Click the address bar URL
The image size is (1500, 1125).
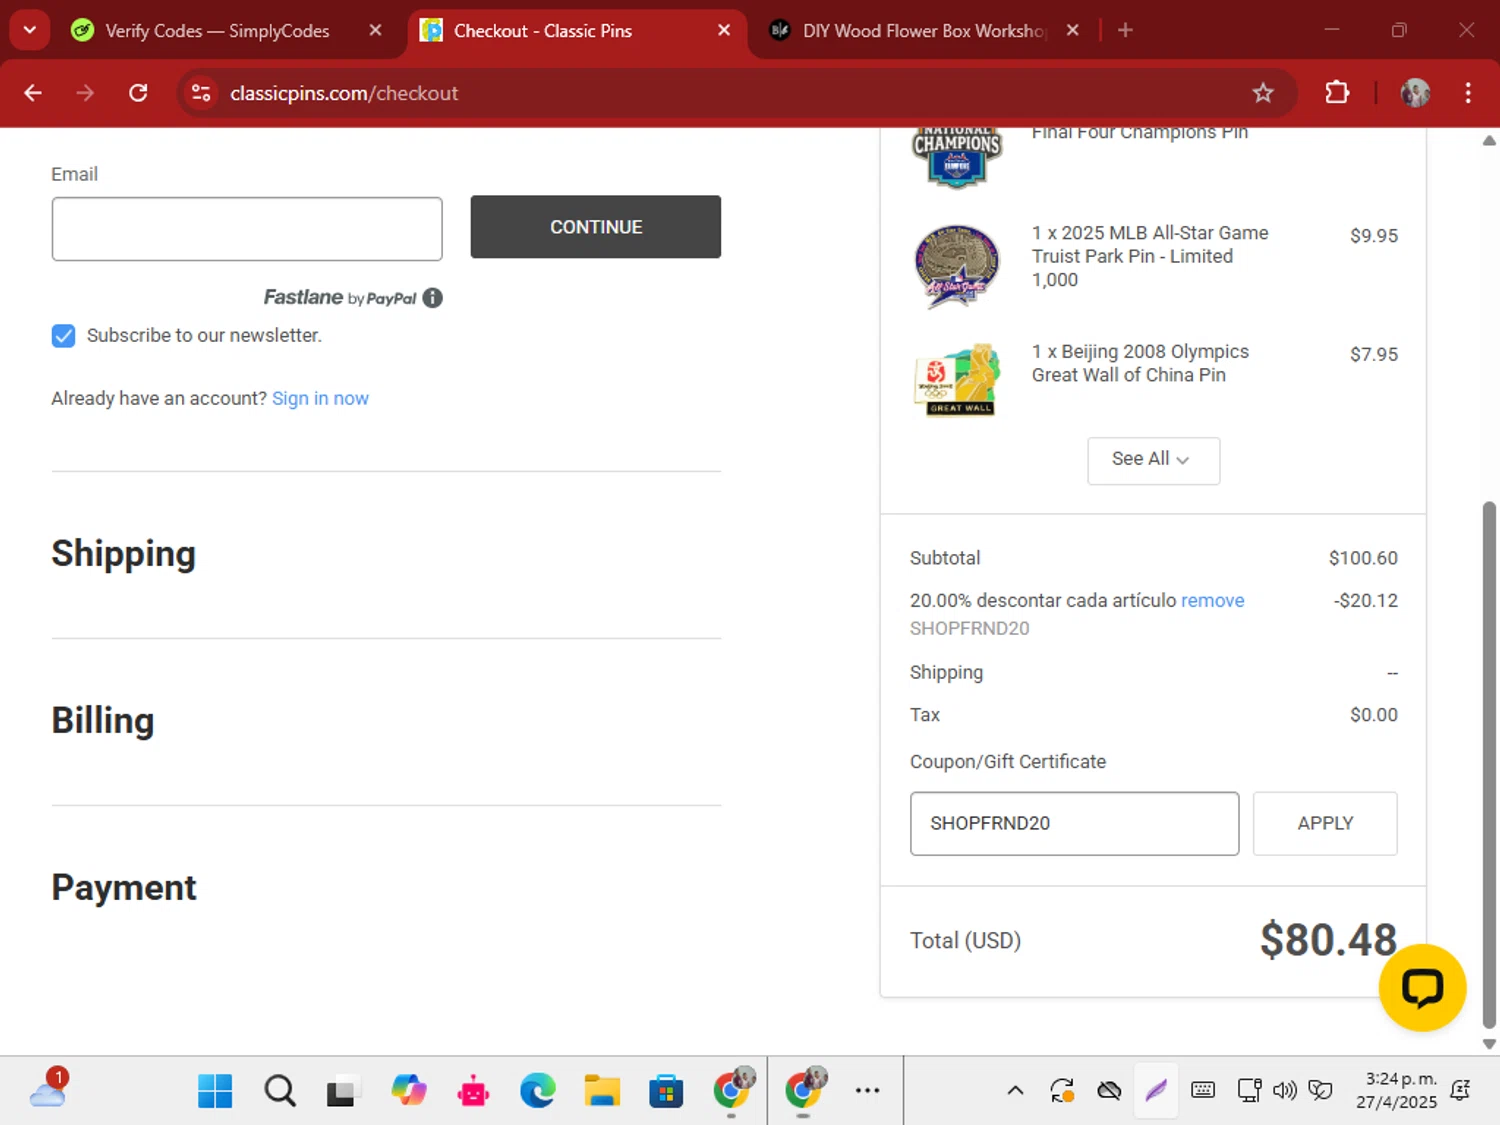coord(344,93)
